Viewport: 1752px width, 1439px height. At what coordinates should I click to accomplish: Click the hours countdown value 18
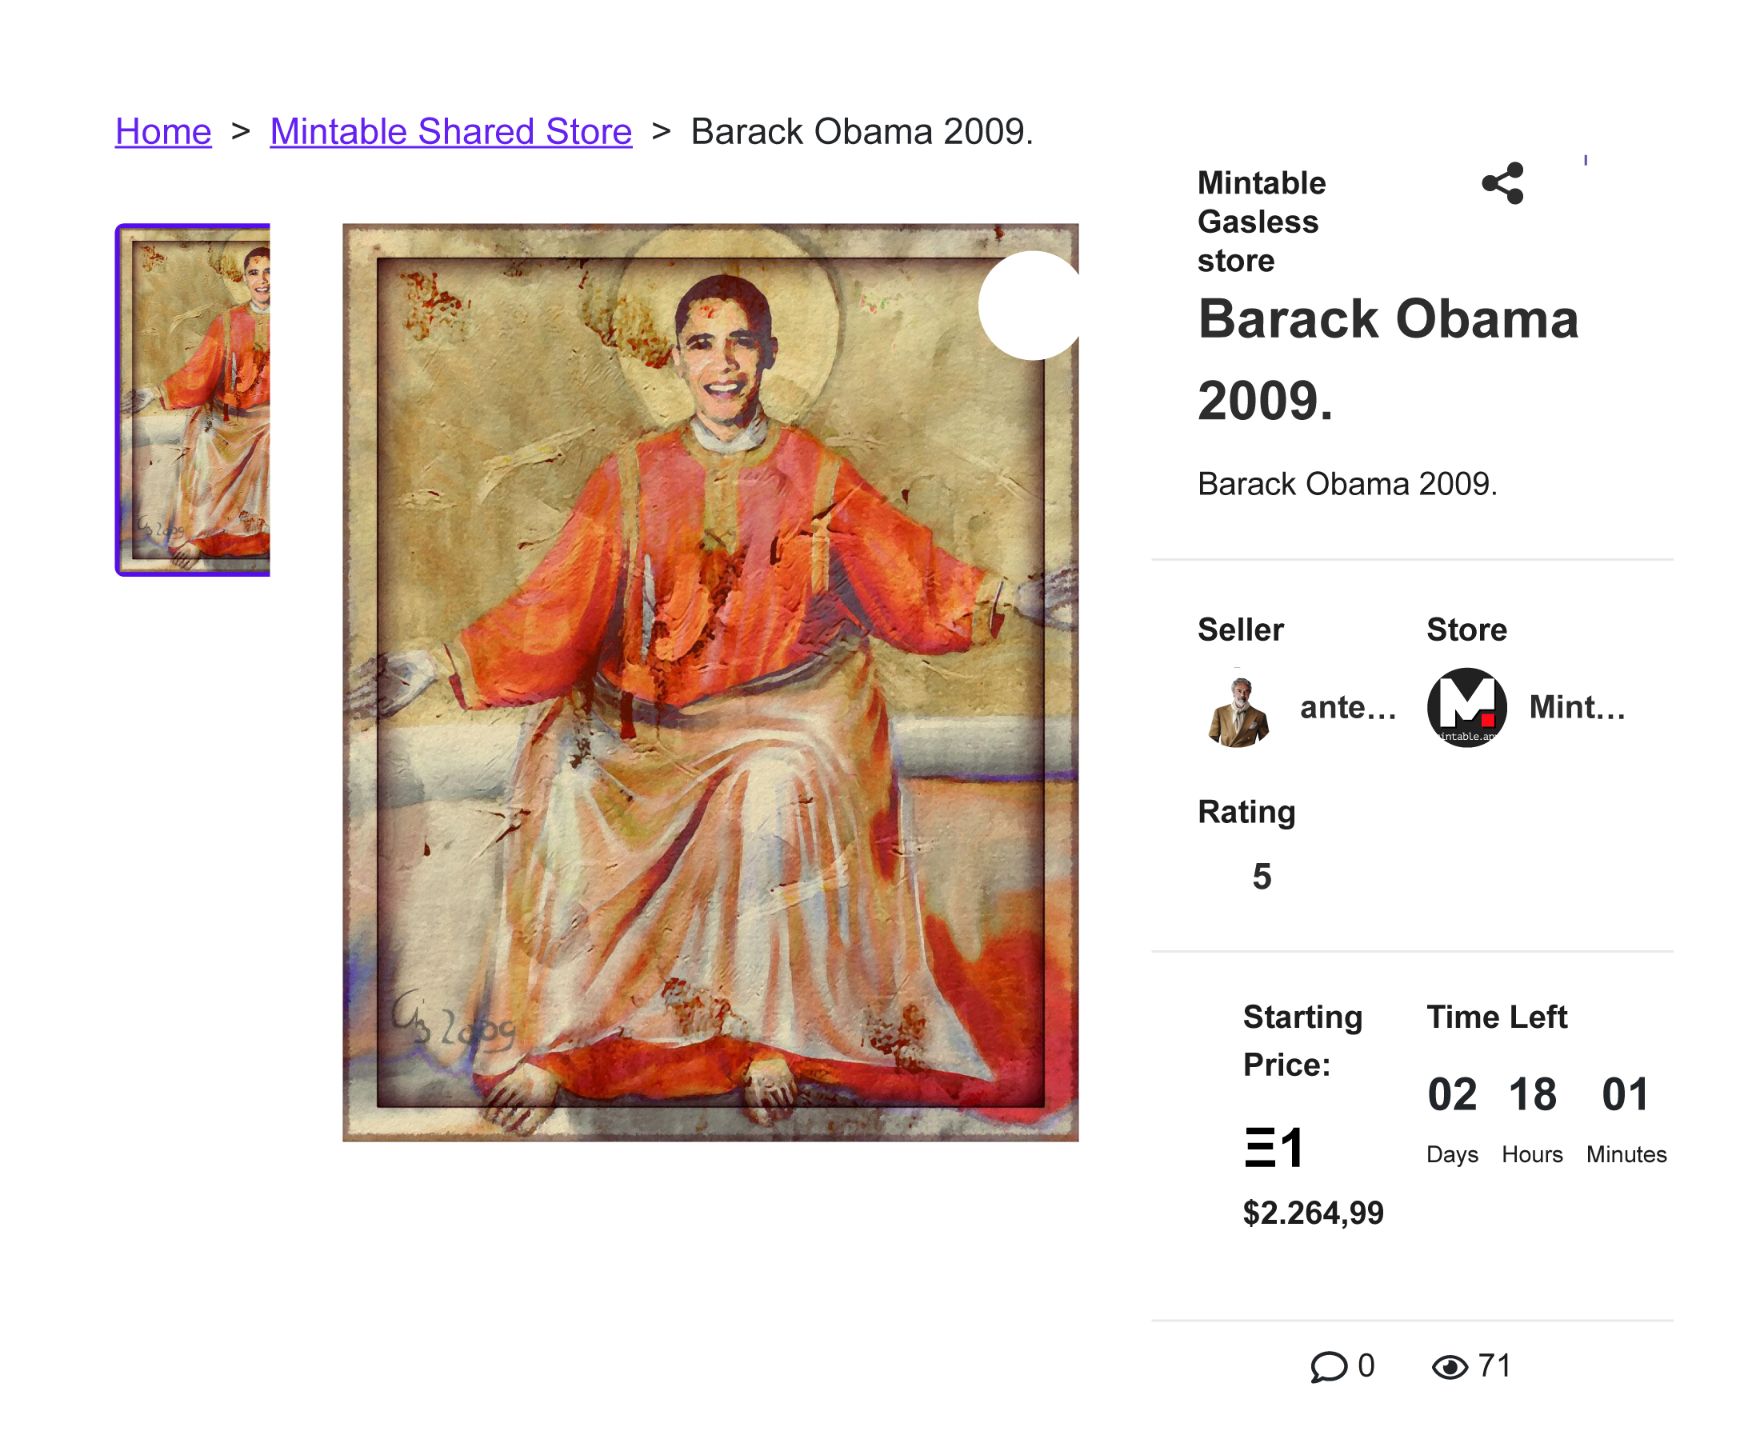(1532, 1095)
